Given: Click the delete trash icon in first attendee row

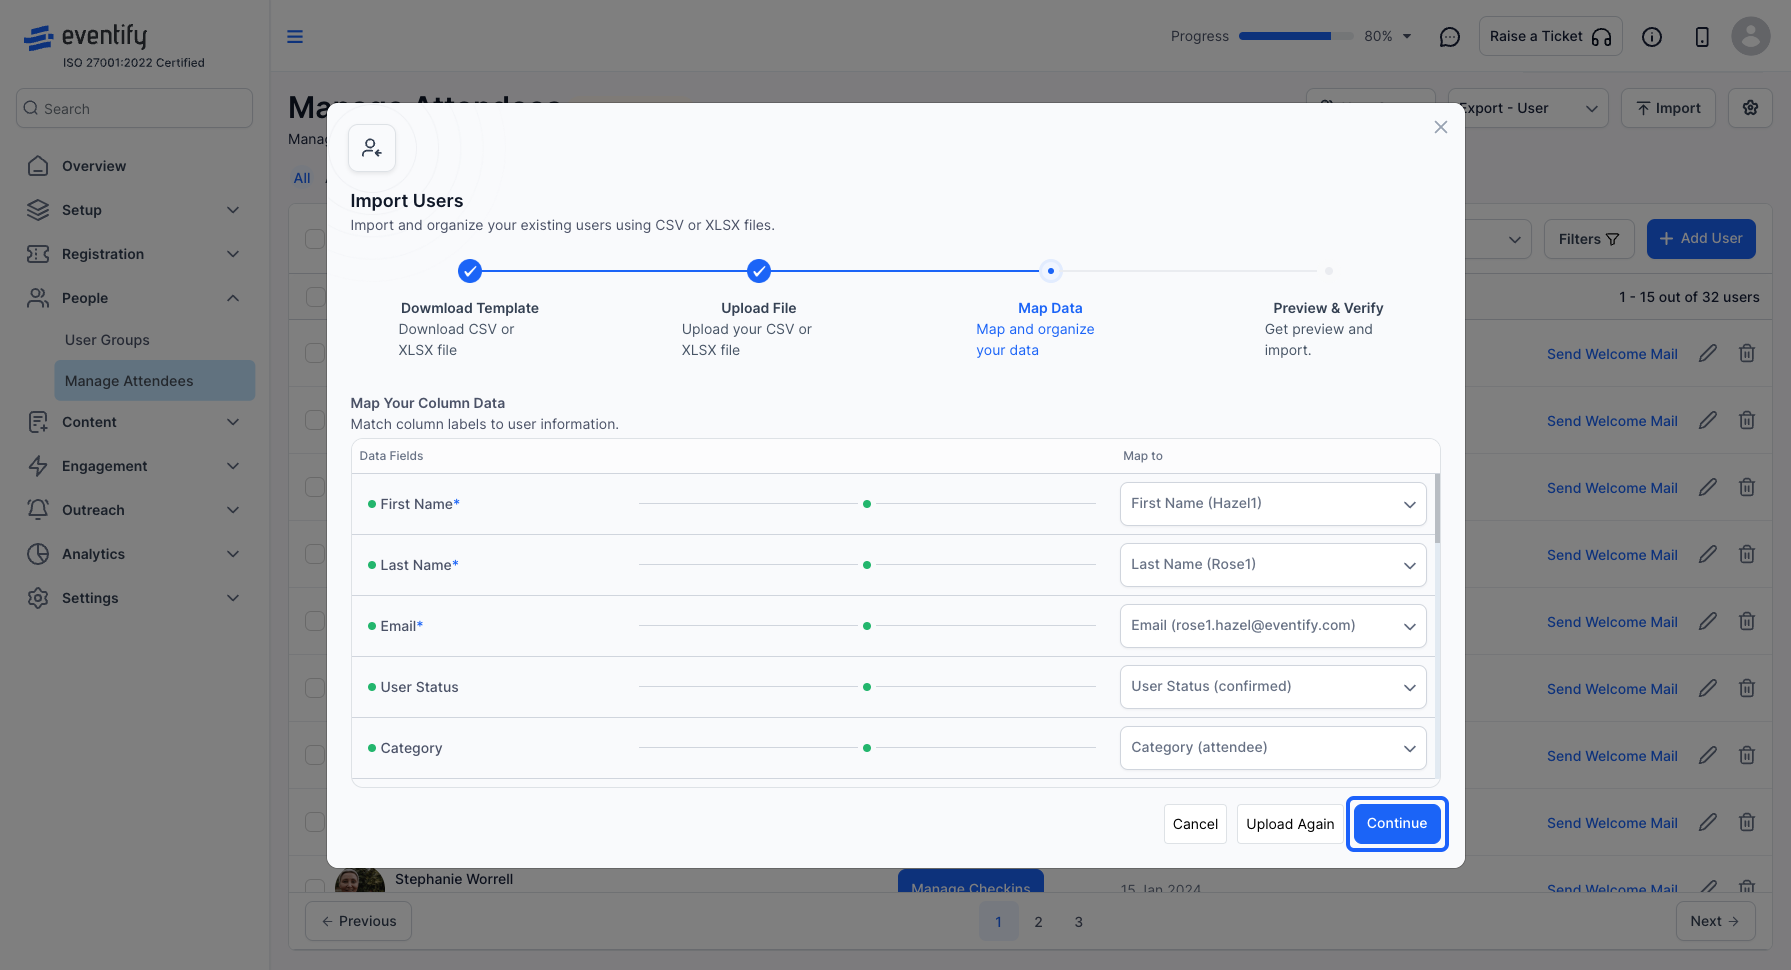Looking at the screenshot, I should pyautogui.click(x=1747, y=353).
